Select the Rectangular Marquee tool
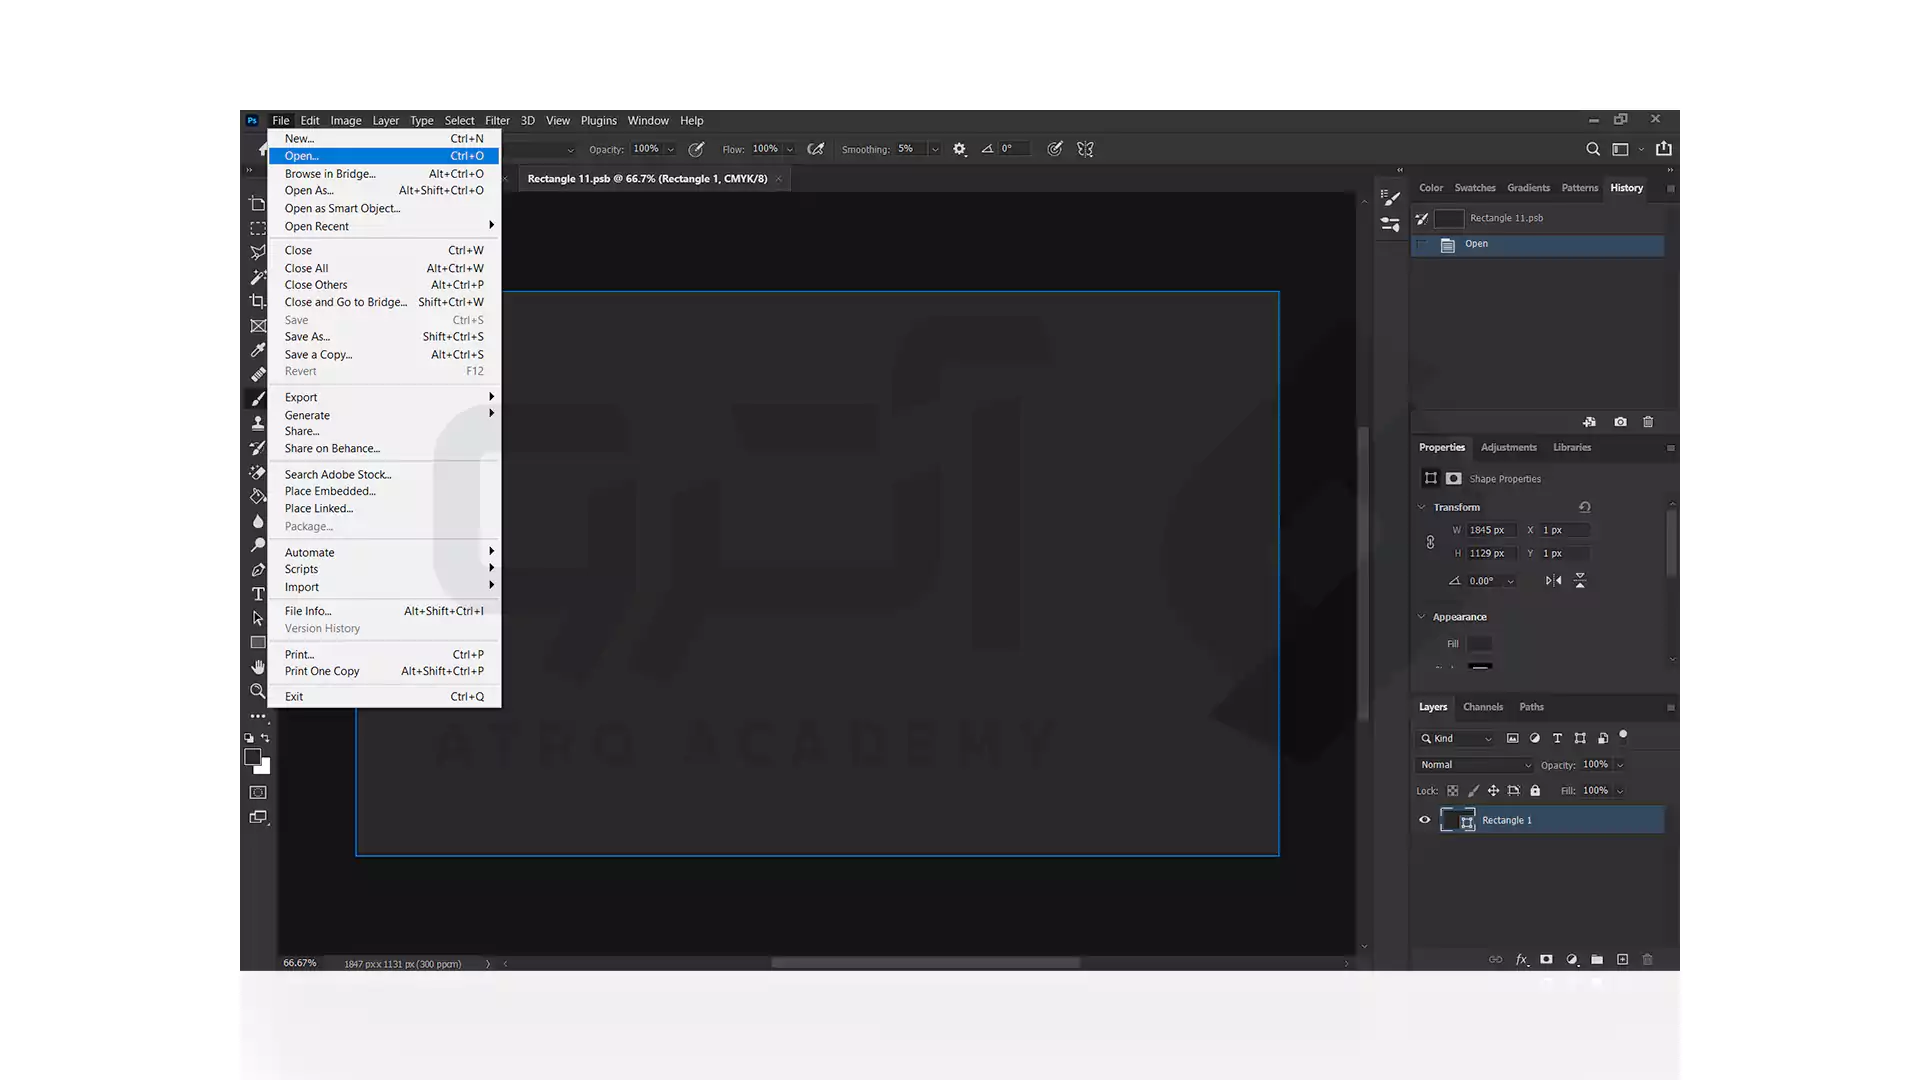The width and height of the screenshot is (1920, 1080). tap(258, 228)
